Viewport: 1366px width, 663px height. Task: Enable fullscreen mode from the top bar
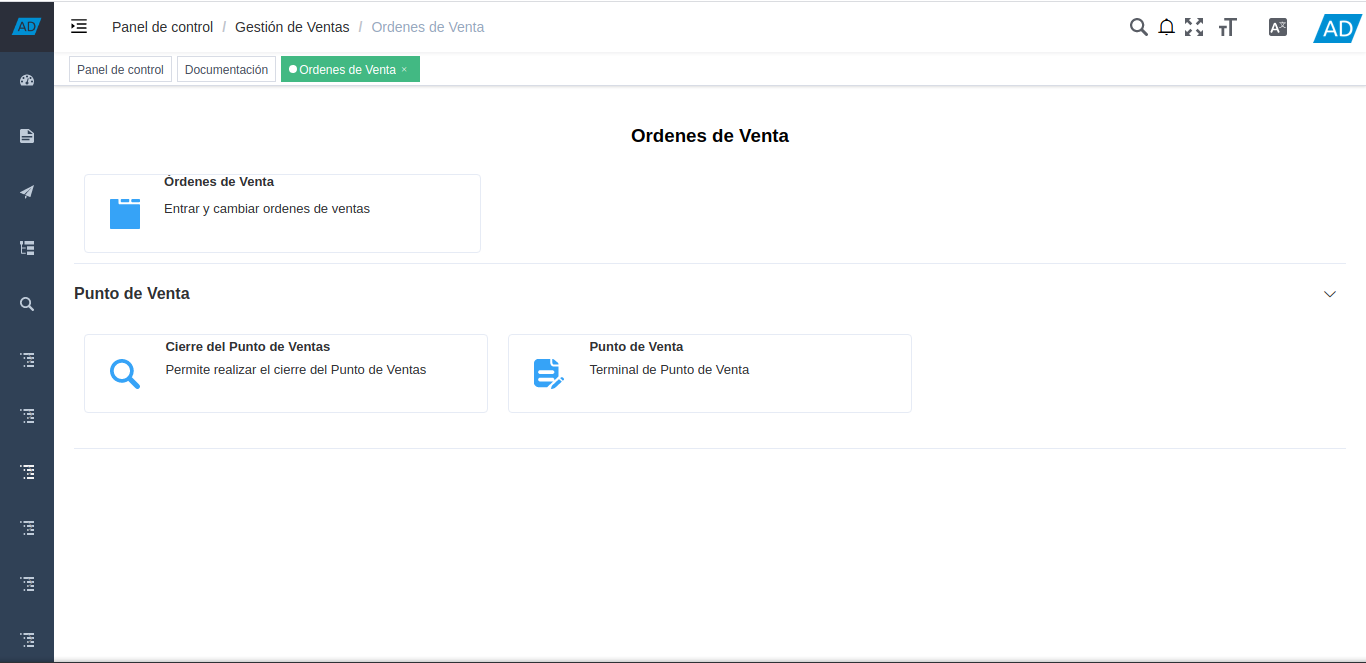[1194, 27]
